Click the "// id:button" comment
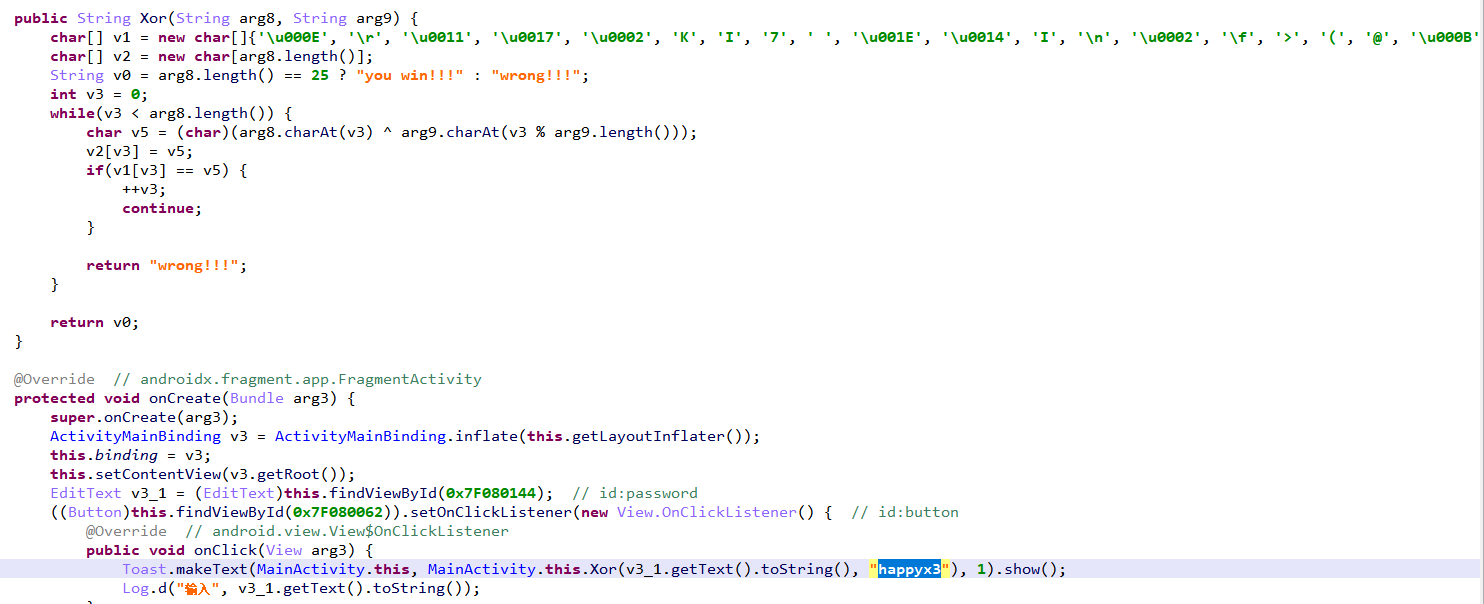The height and width of the screenshot is (604, 1484). pyautogui.click(x=904, y=512)
